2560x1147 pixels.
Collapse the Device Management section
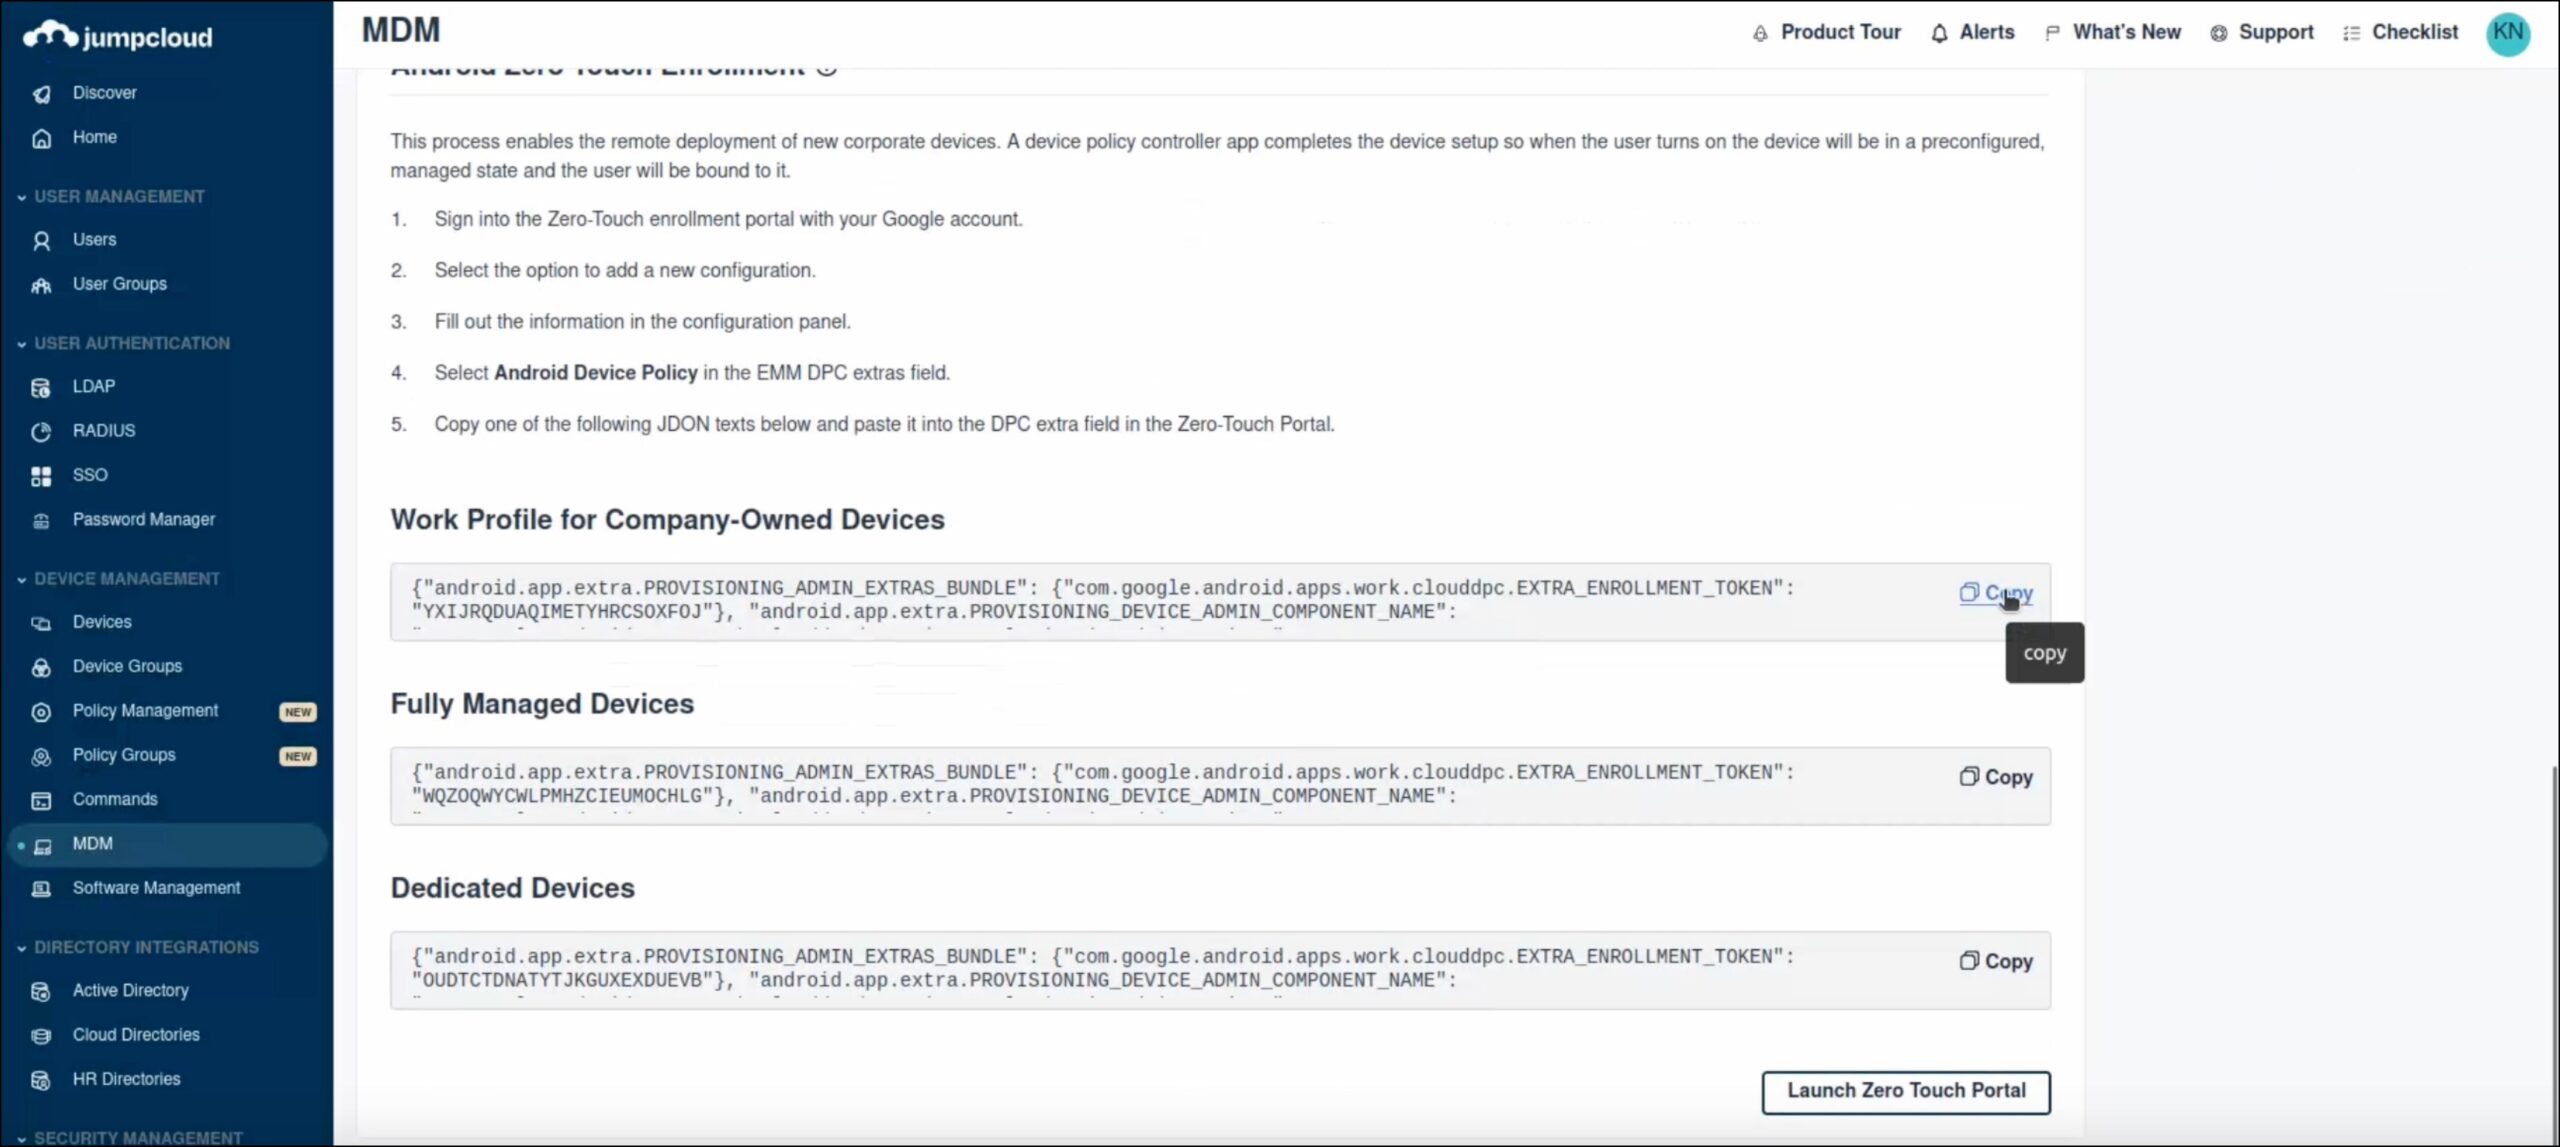[x=22, y=580]
